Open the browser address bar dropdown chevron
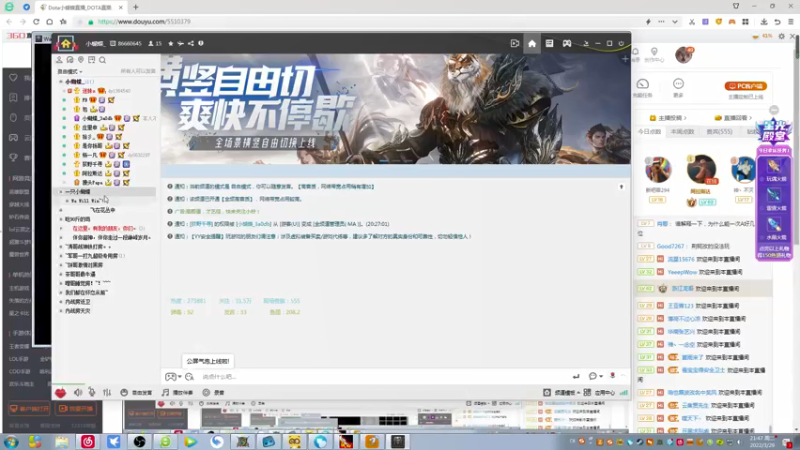The width and height of the screenshot is (800, 450). coord(674,22)
